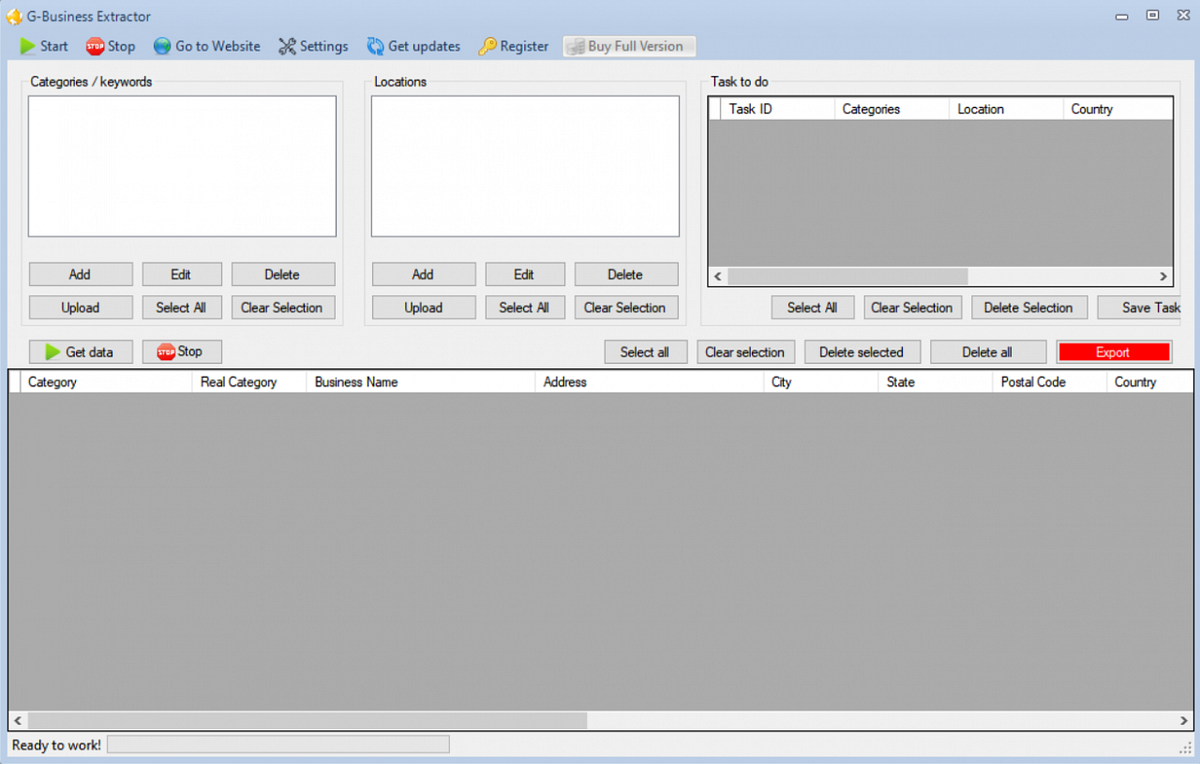Upload a locations file
The width and height of the screenshot is (1200, 764).
pos(423,307)
